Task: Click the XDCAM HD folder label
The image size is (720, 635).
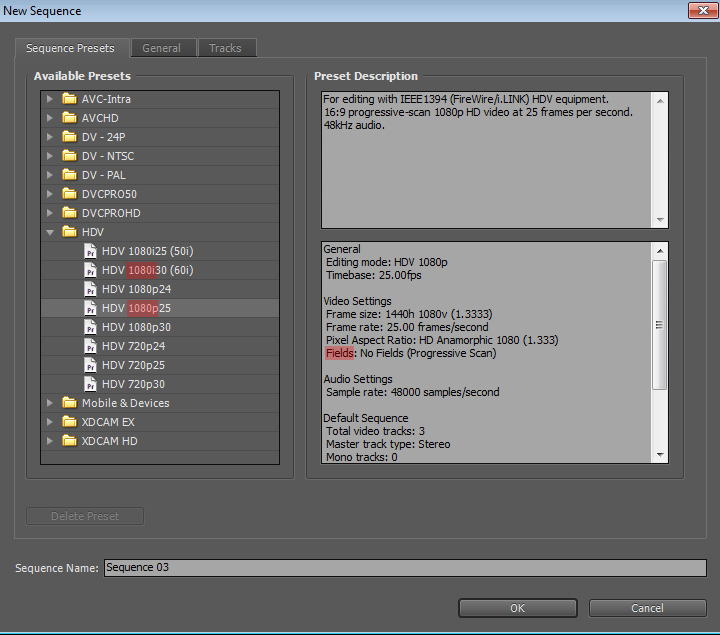Action: pos(109,441)
